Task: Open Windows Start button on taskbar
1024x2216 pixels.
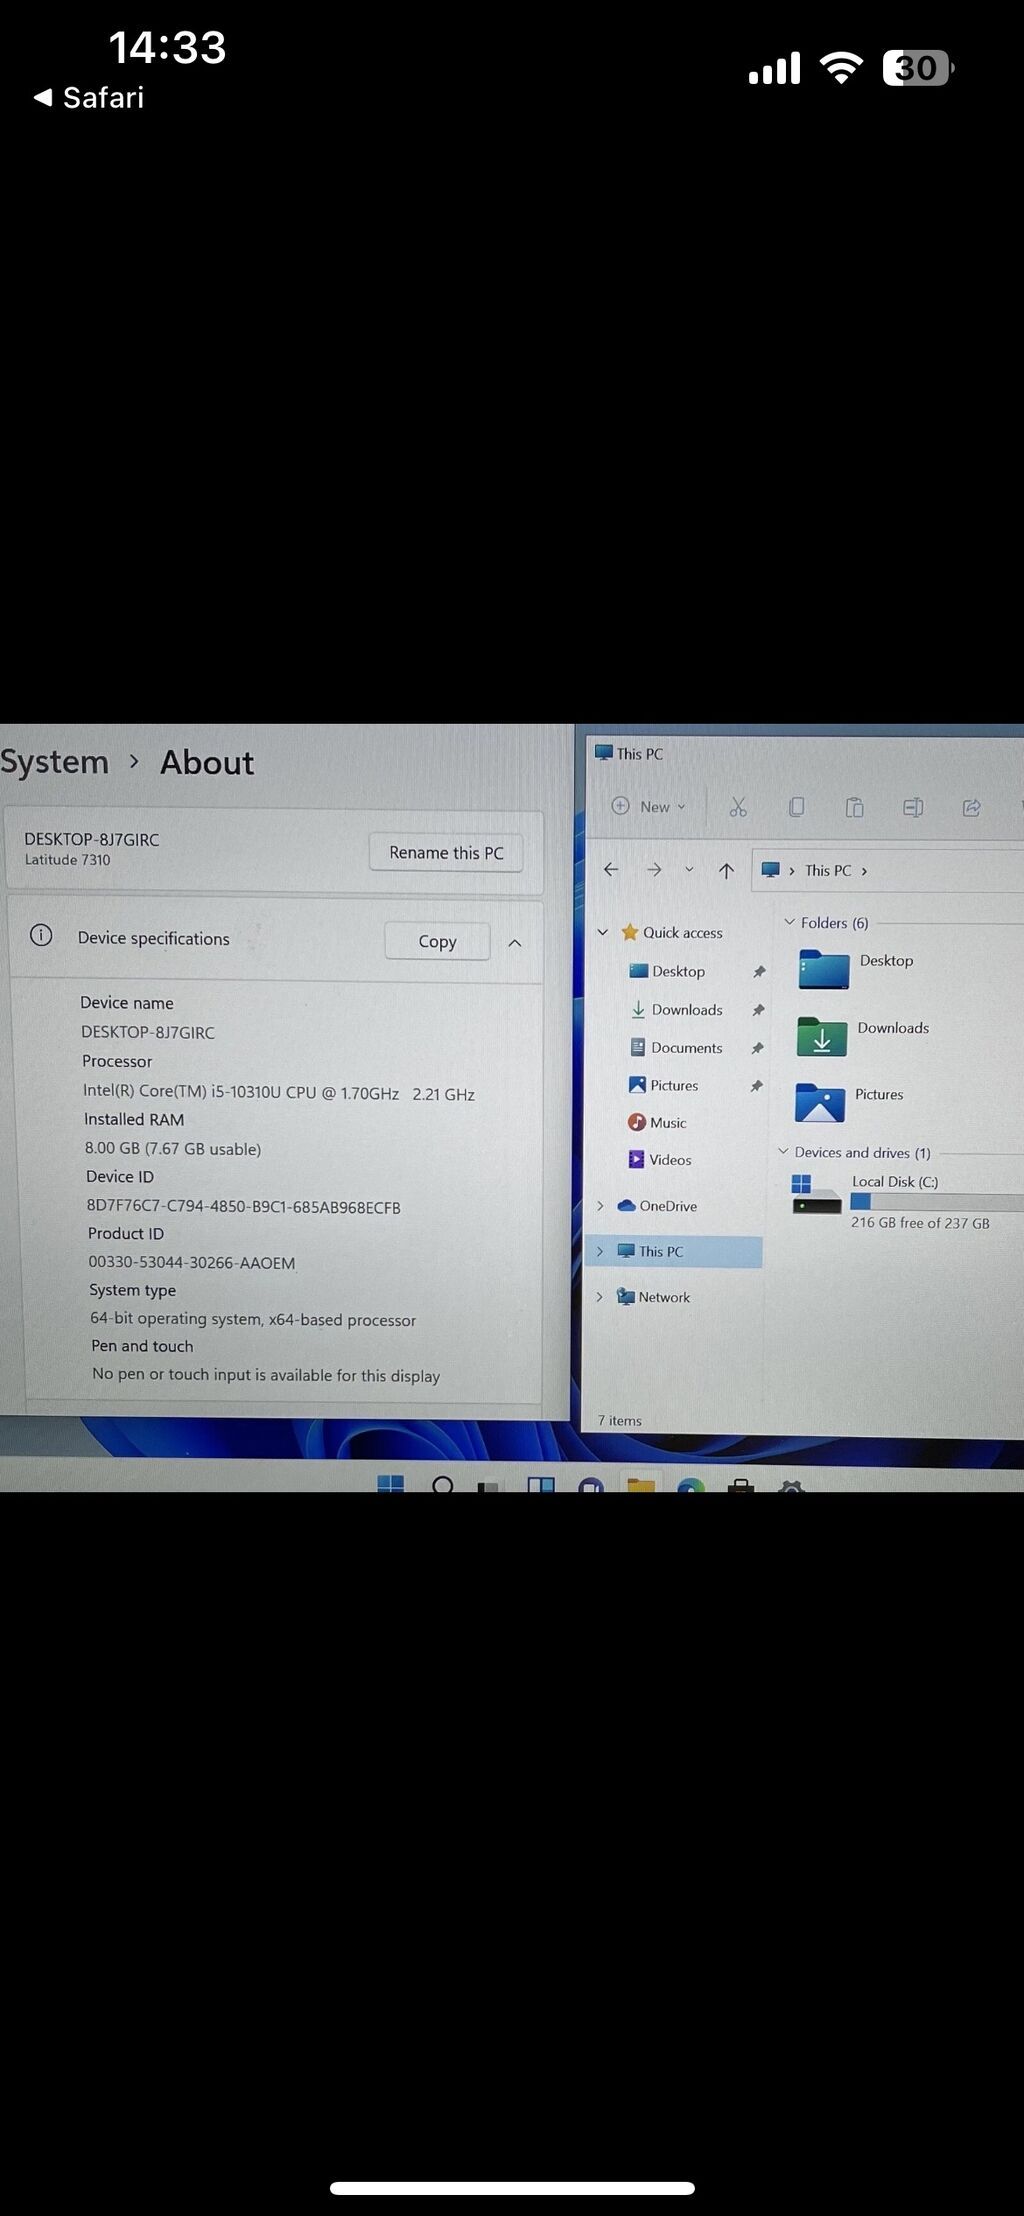Action: tap(391, 1484)
